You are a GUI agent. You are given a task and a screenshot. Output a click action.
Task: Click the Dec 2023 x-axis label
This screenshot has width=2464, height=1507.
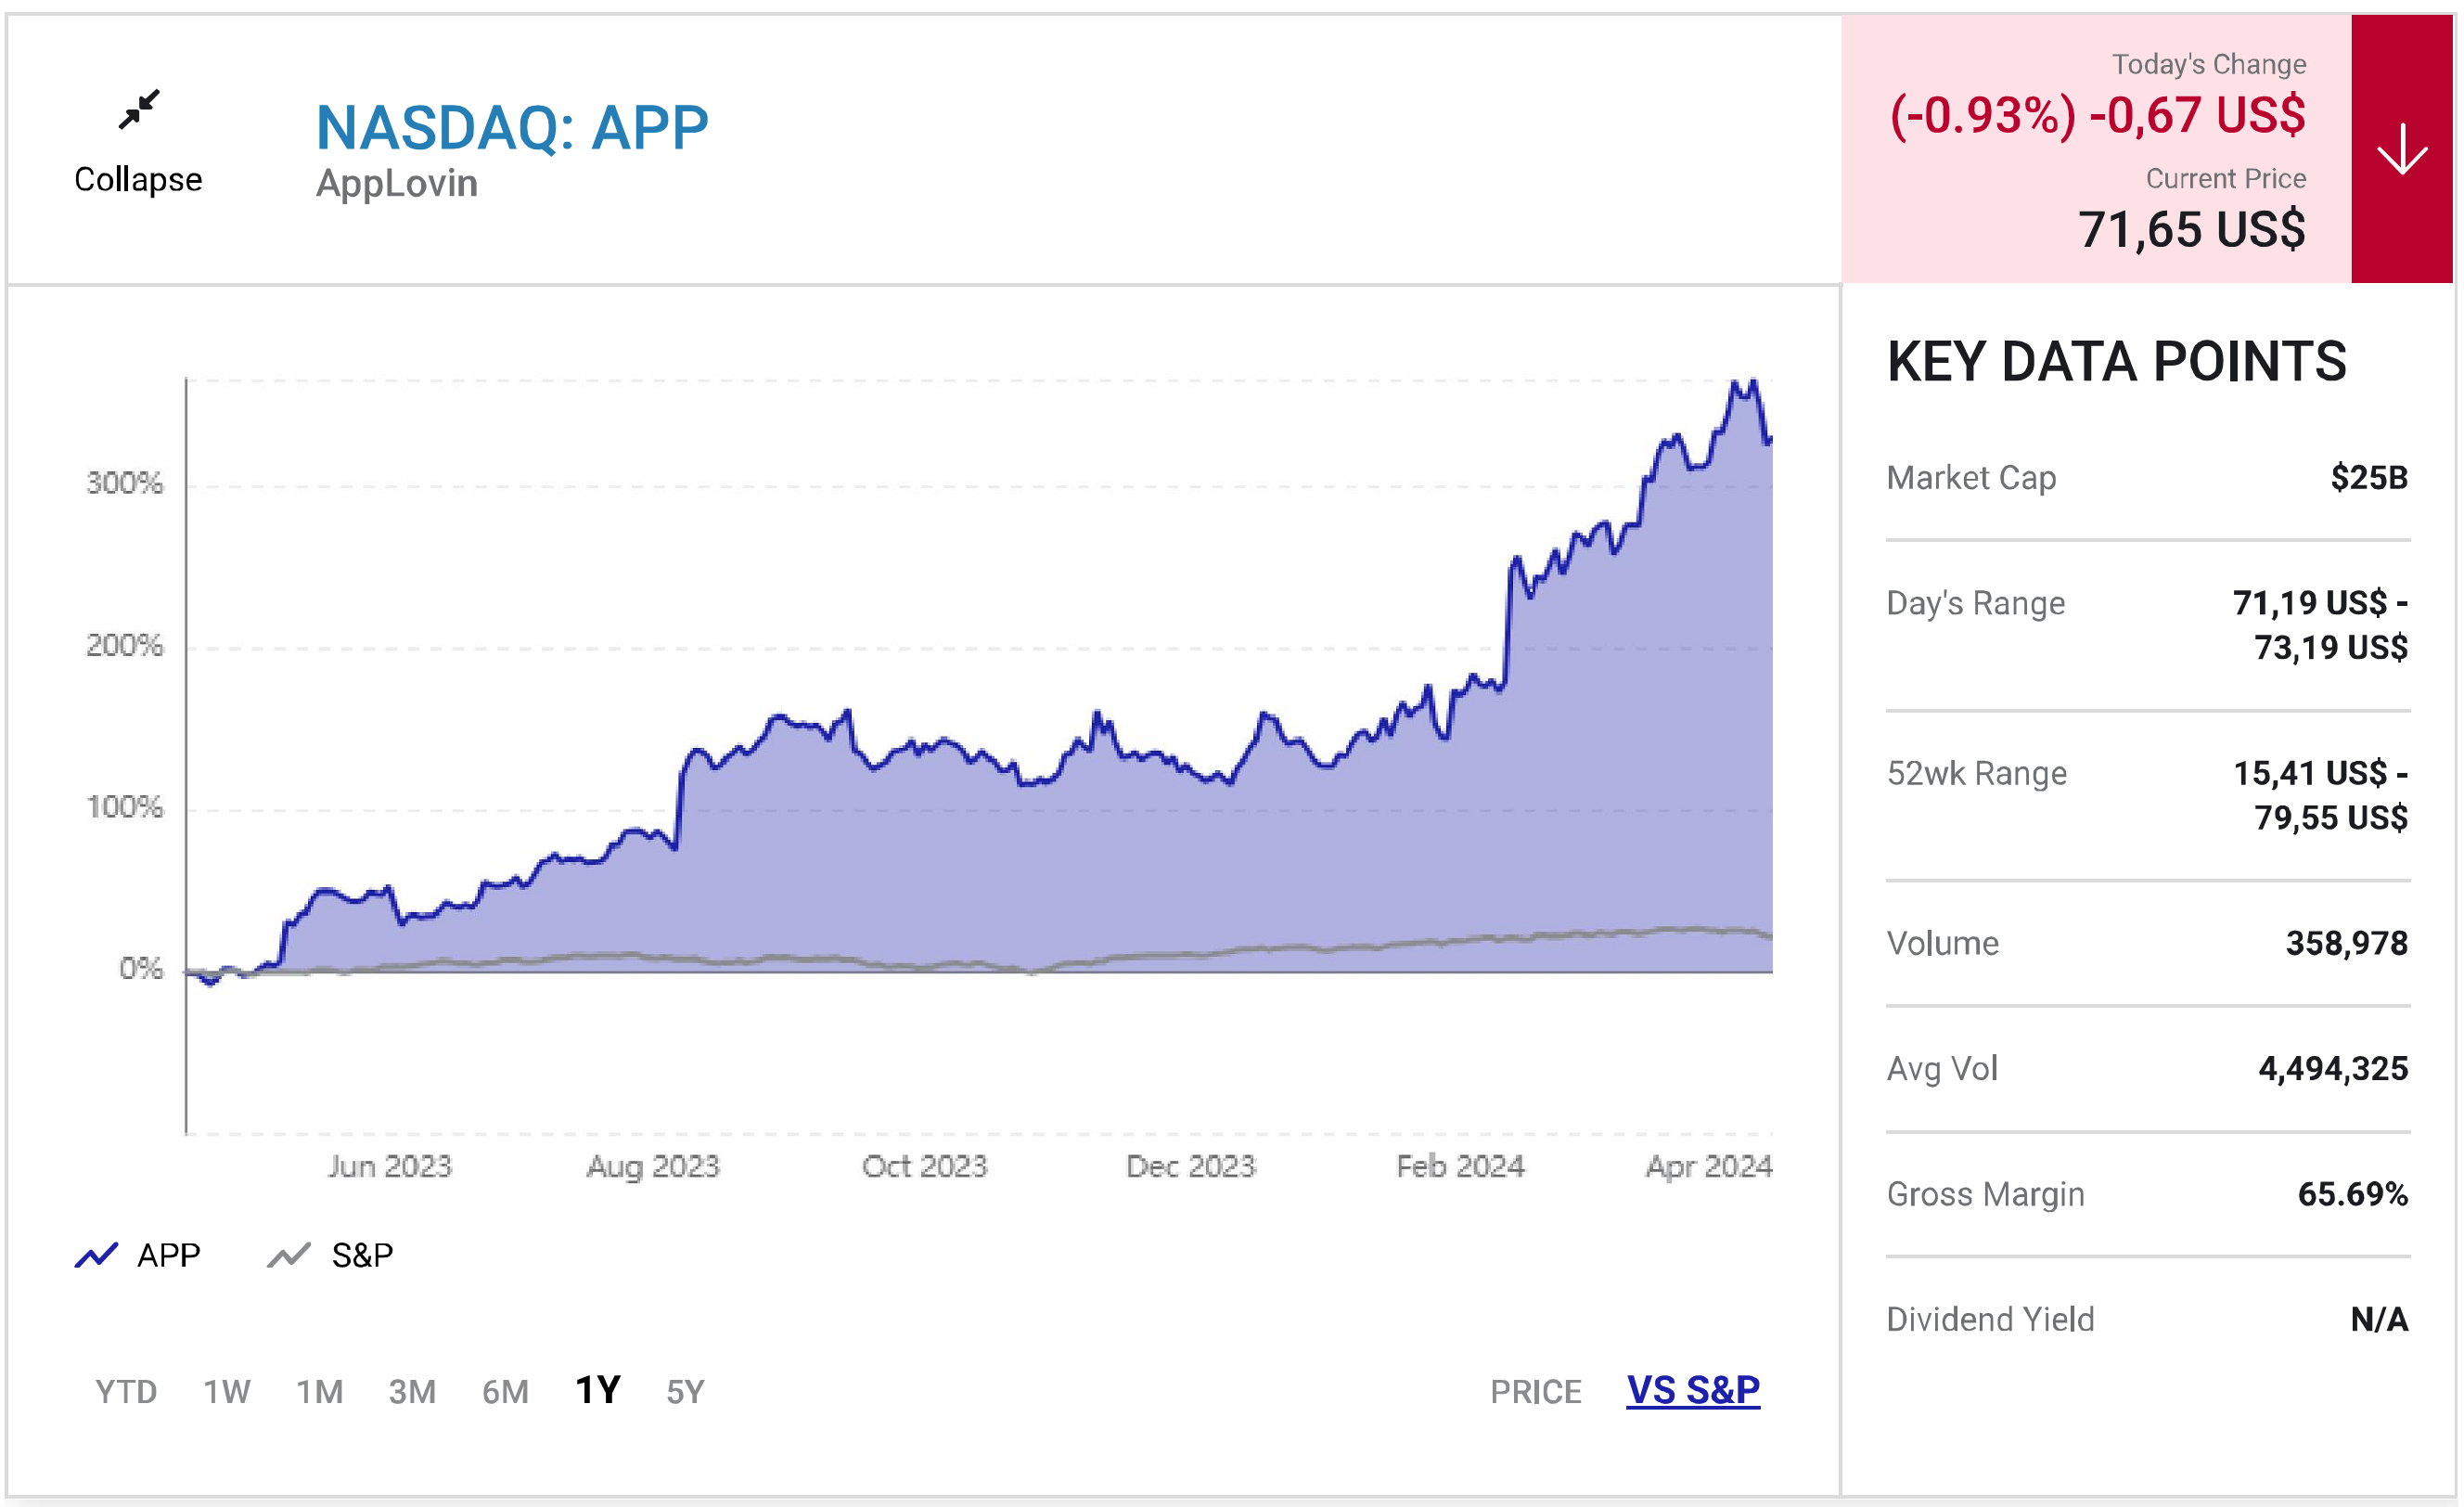pos(1191,1166)
